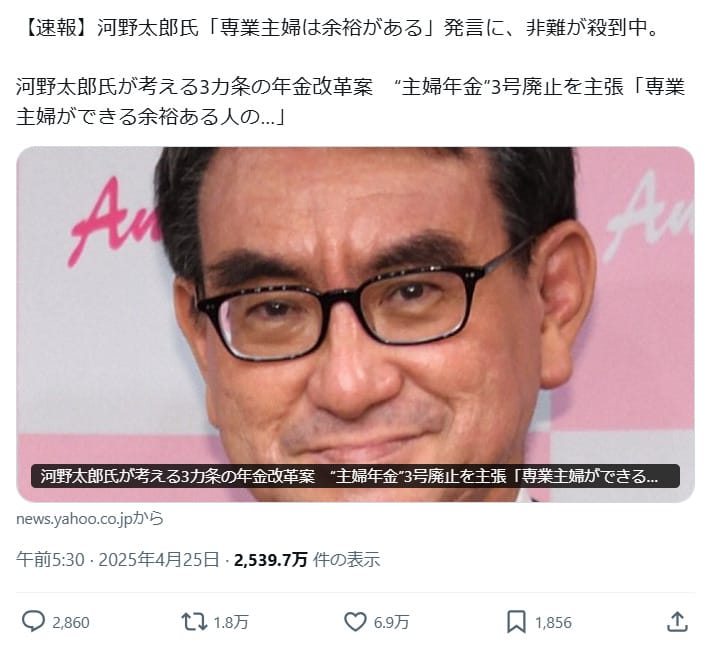This screenshot has width=711, height=649.
Task: Click the repost arrows icon
Action: coord(194,622)
